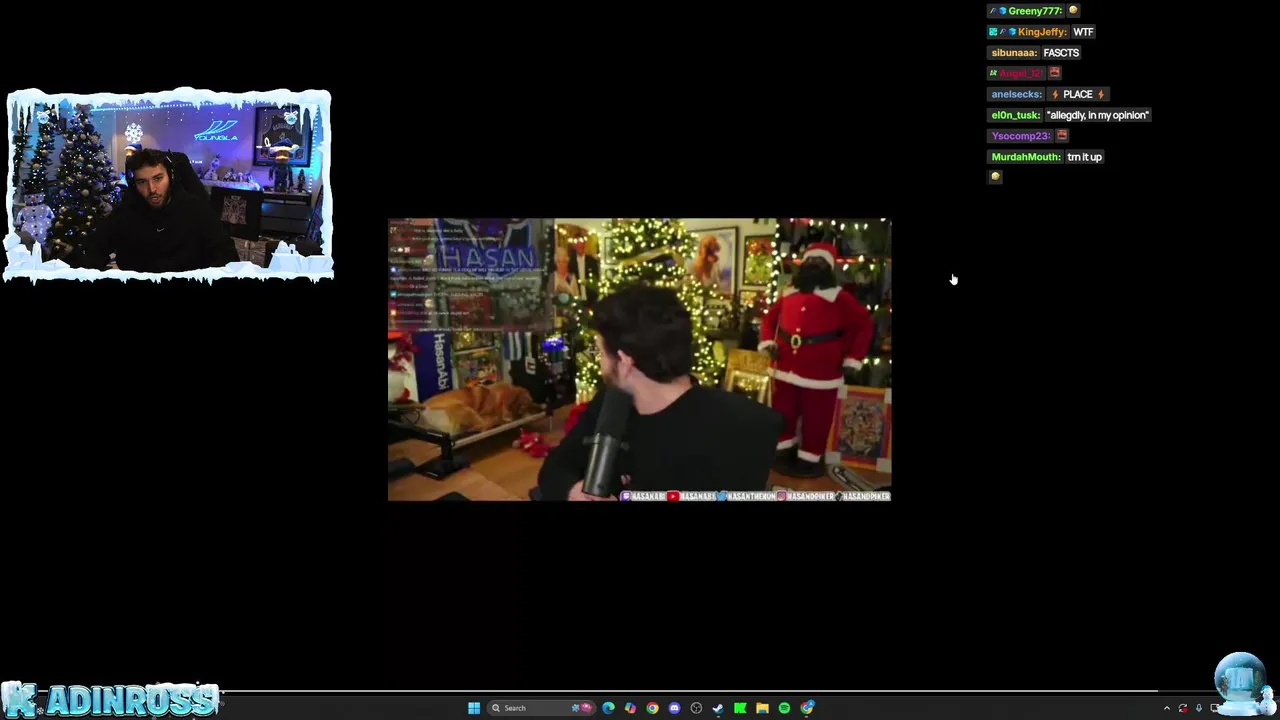Screen dimensions: 1280x720
Task: Click the anelsecks username in chat
Action: pyautogui.click(x=1017, y=94)
